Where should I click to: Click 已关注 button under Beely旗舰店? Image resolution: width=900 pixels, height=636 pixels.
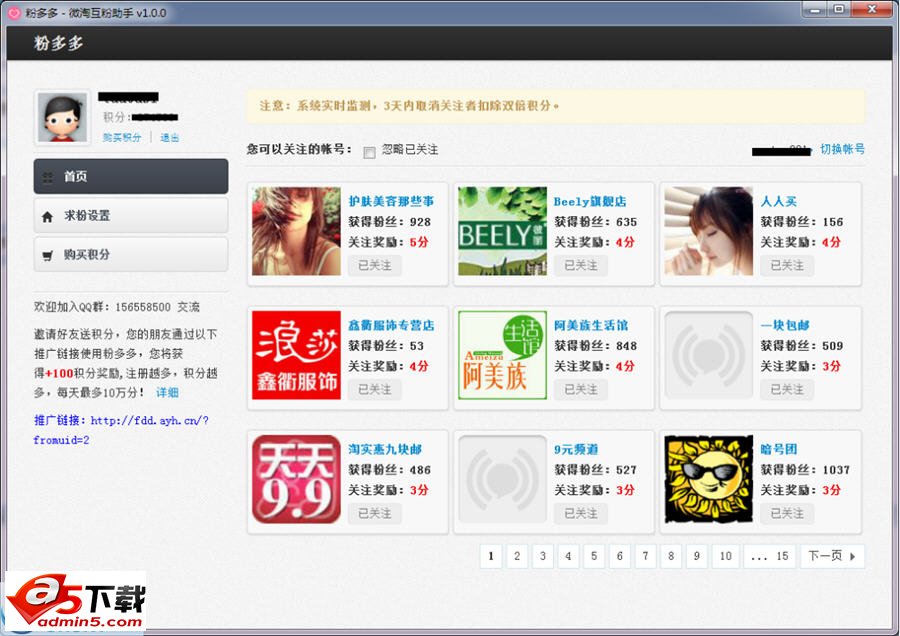(580, 265)
